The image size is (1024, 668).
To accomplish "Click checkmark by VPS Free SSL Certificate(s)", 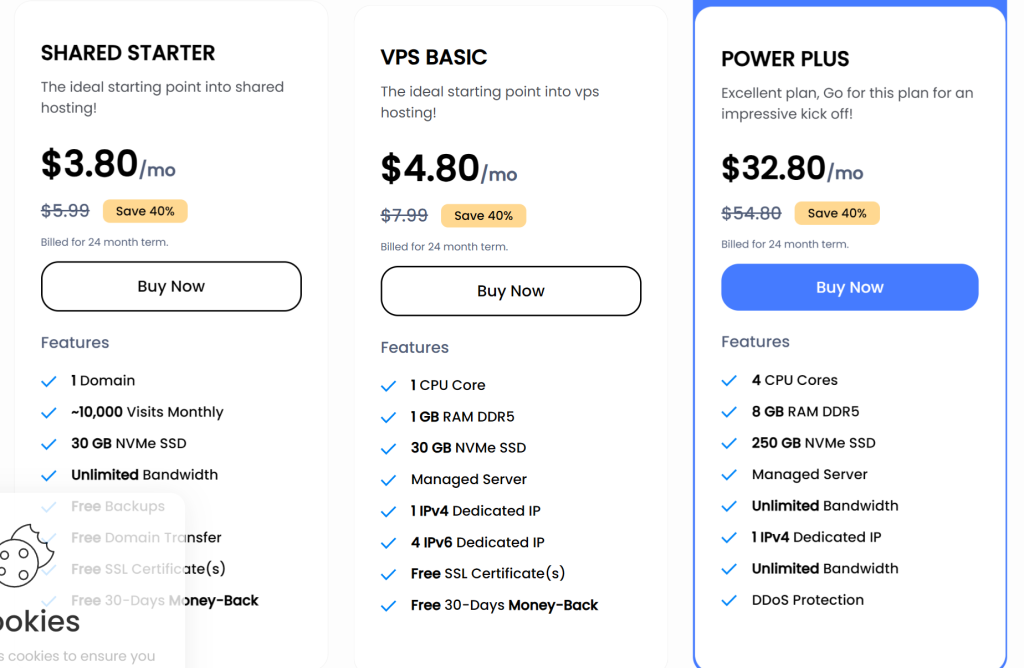I will click(x=389, y=574).
